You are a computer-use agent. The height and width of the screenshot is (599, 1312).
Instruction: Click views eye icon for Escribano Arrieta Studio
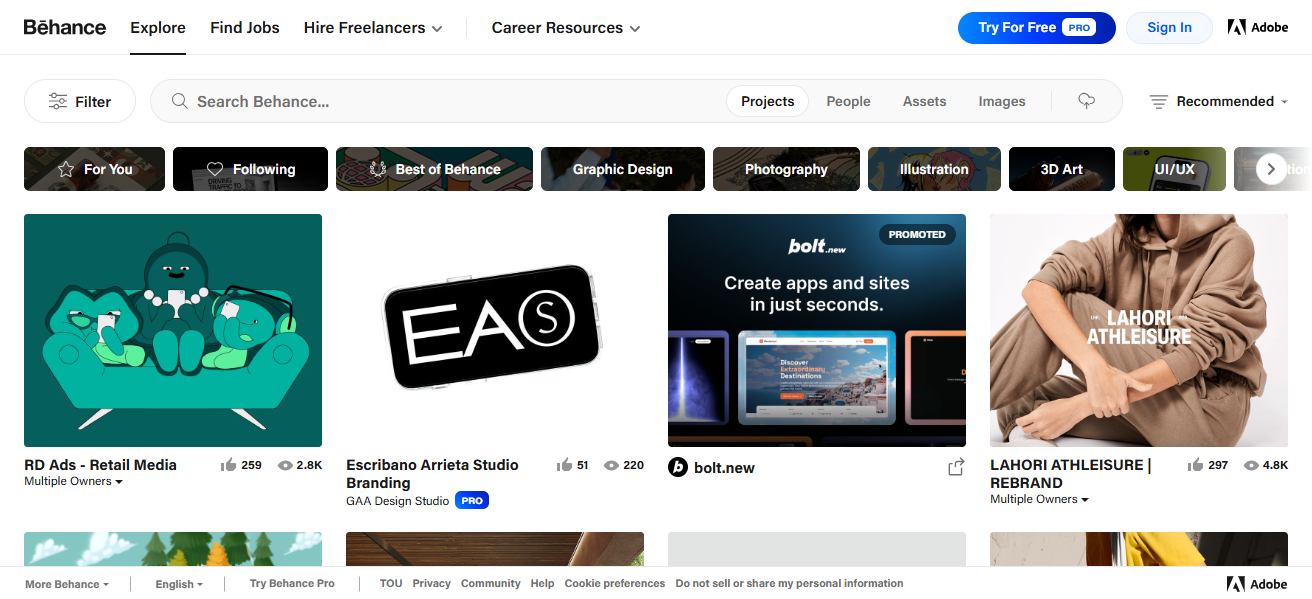pyautogui.click(x=611, y=465)
